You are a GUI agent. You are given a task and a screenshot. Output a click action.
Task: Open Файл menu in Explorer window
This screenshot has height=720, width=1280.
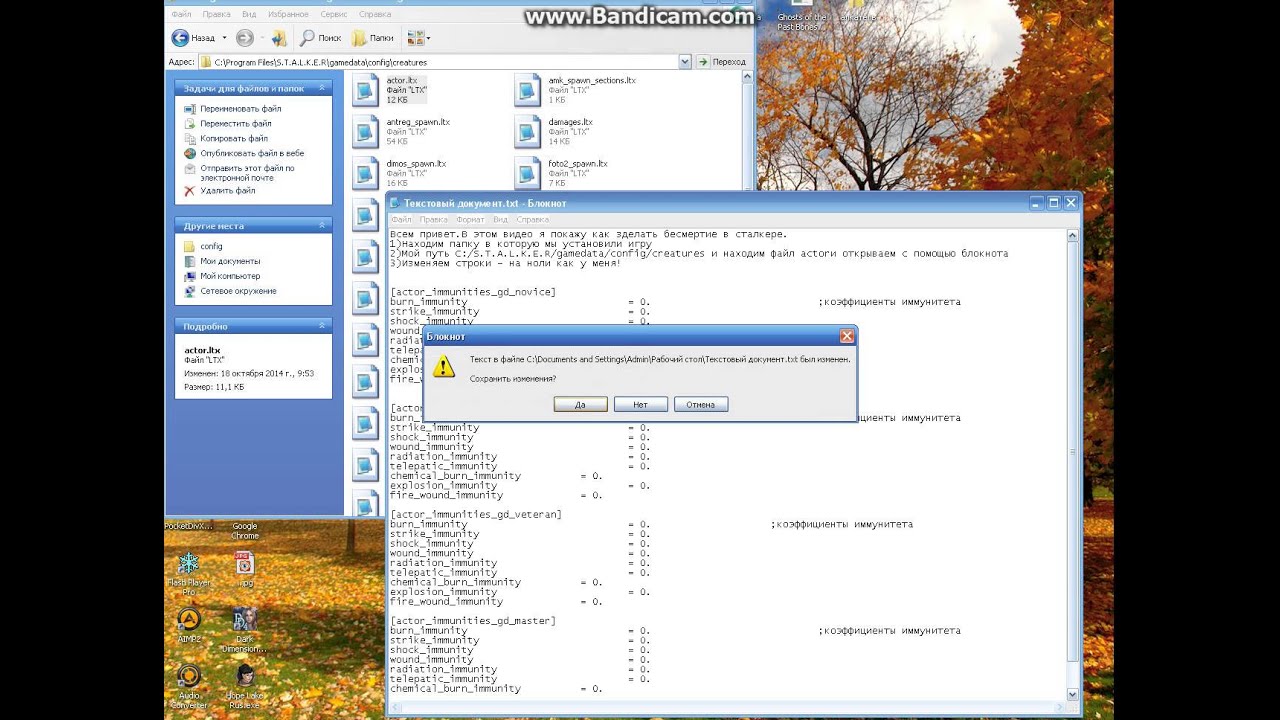point(181,14)
